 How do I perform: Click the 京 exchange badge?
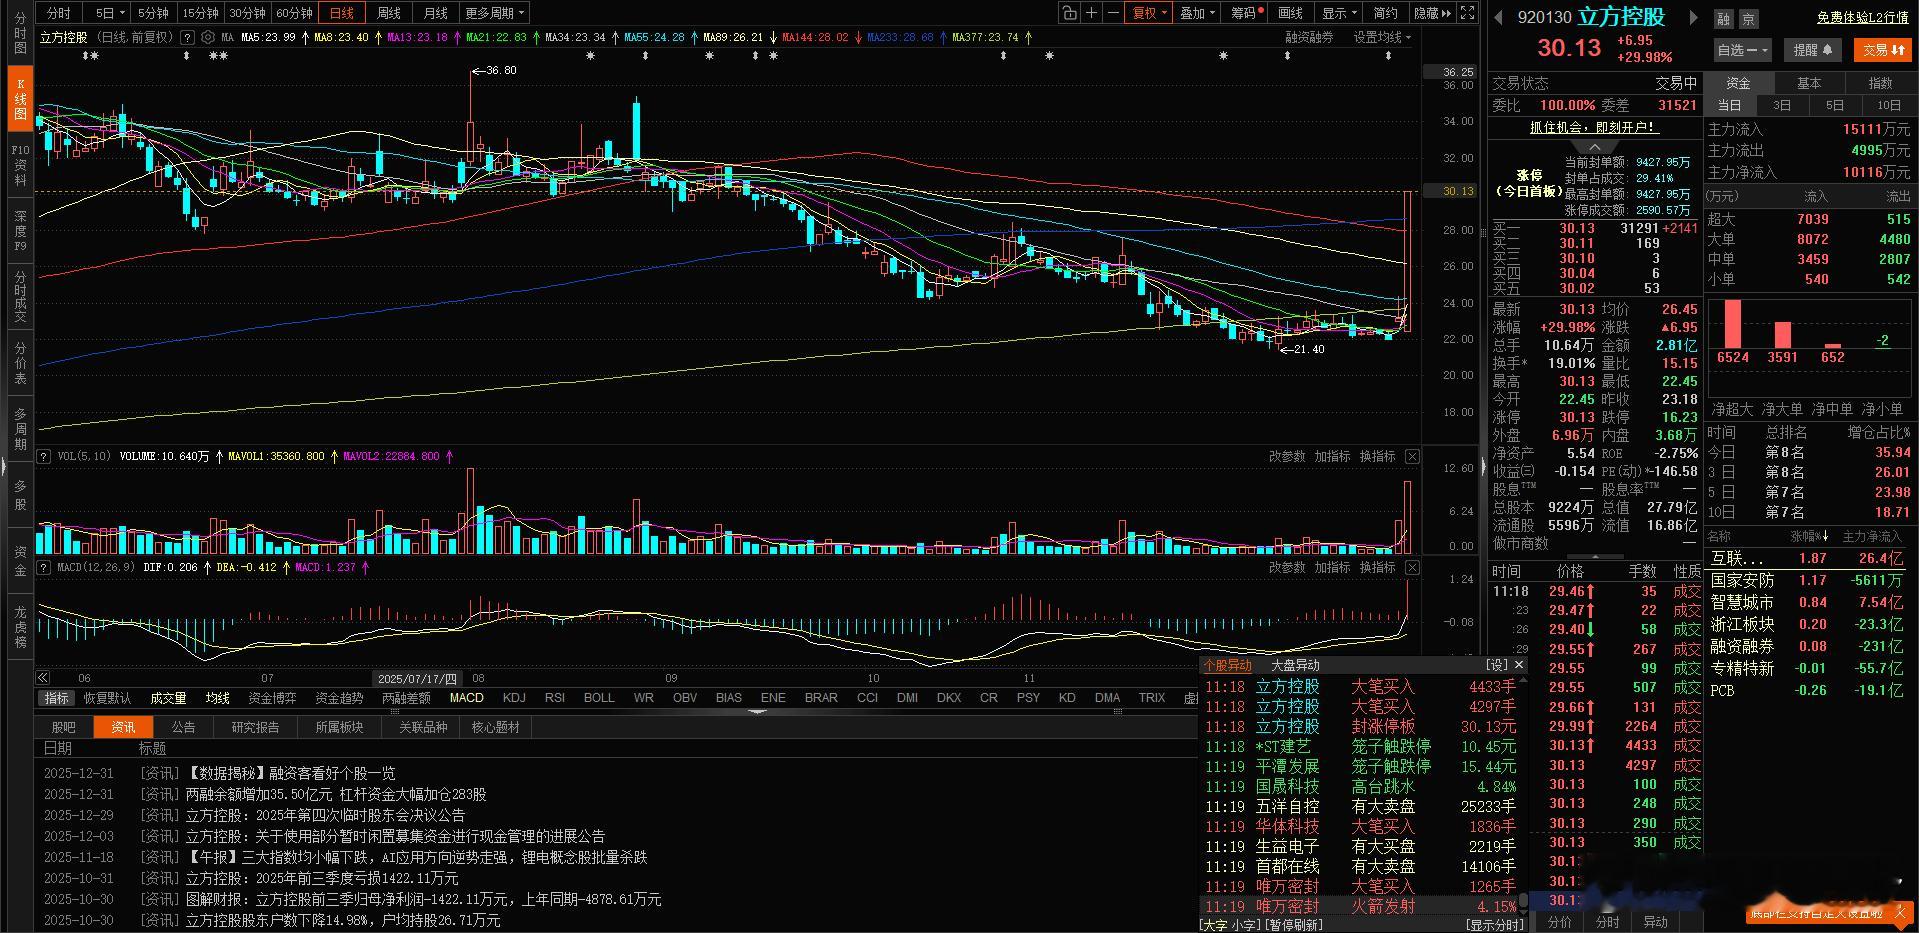[x=1748, y=19]
